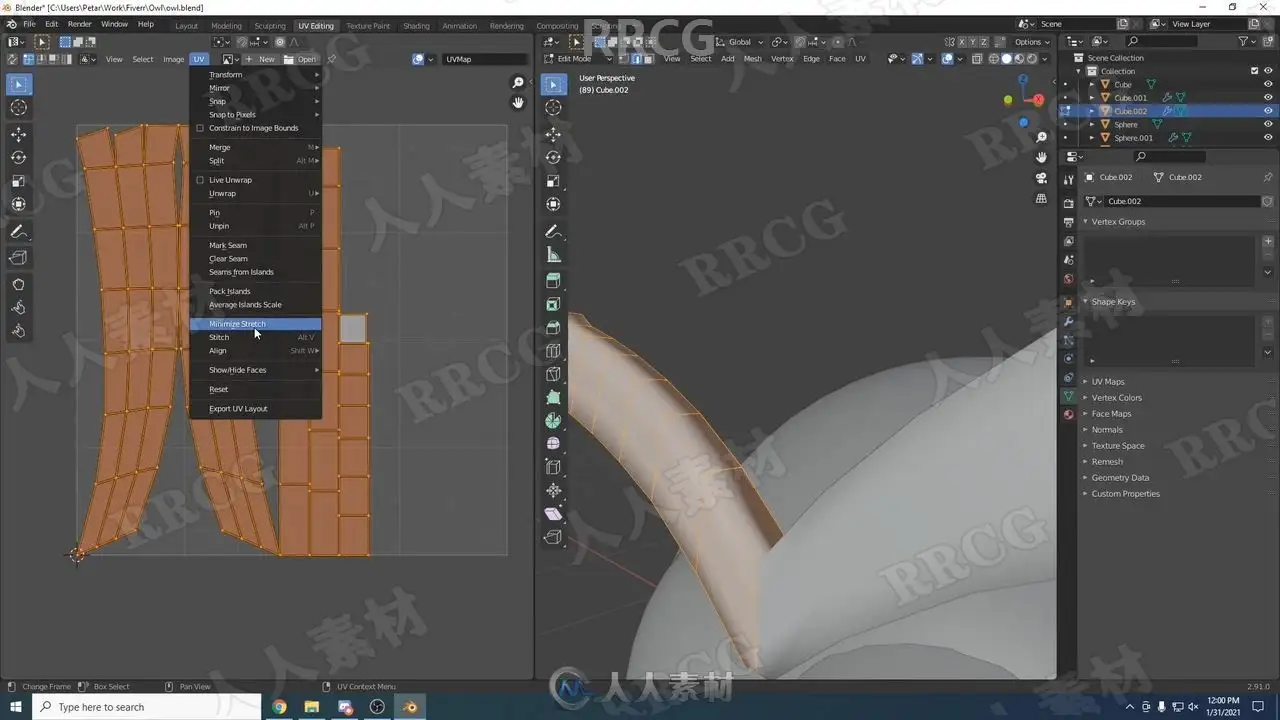Click the UV editor zoom magnifier icon

click(518, 83)
